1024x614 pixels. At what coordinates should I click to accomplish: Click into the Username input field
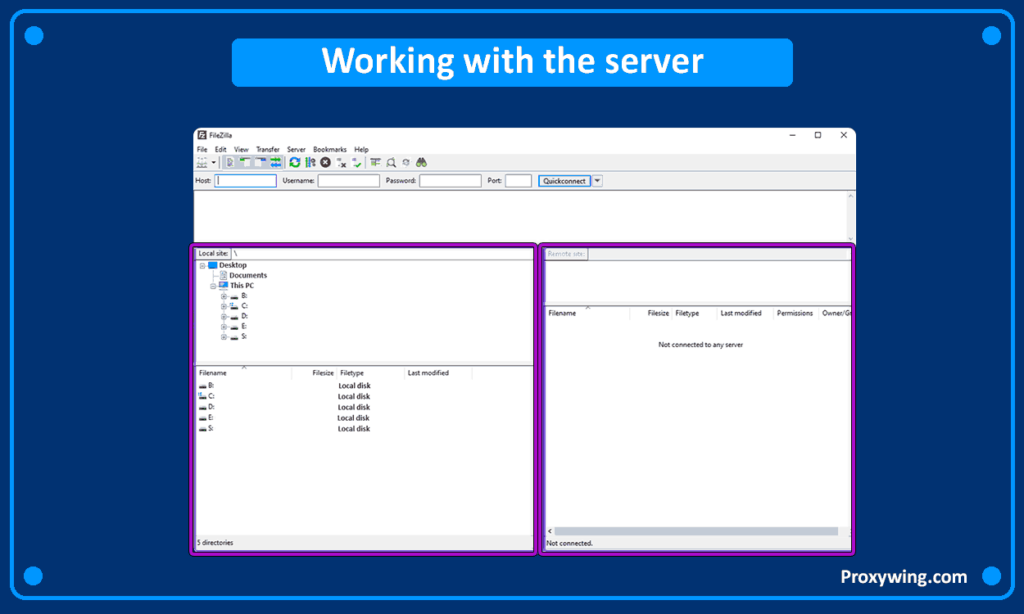point(349,181)
